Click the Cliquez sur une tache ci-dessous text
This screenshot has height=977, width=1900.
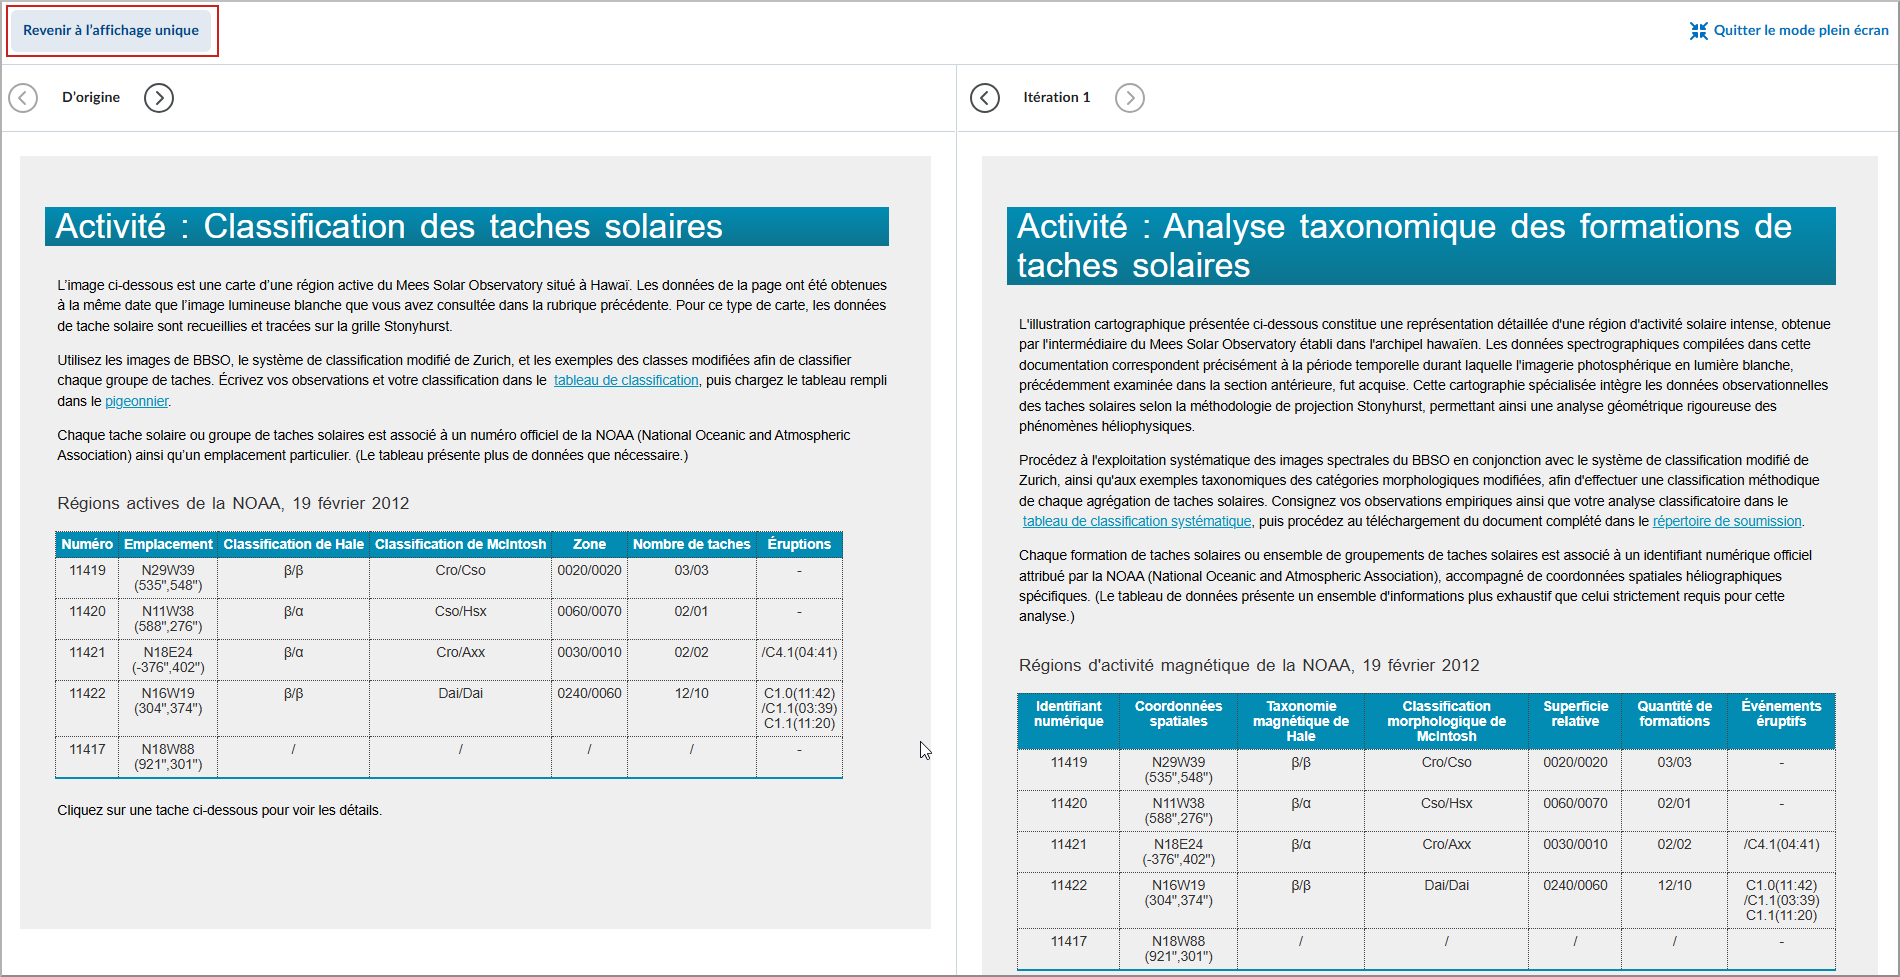[x=219, y=810]
